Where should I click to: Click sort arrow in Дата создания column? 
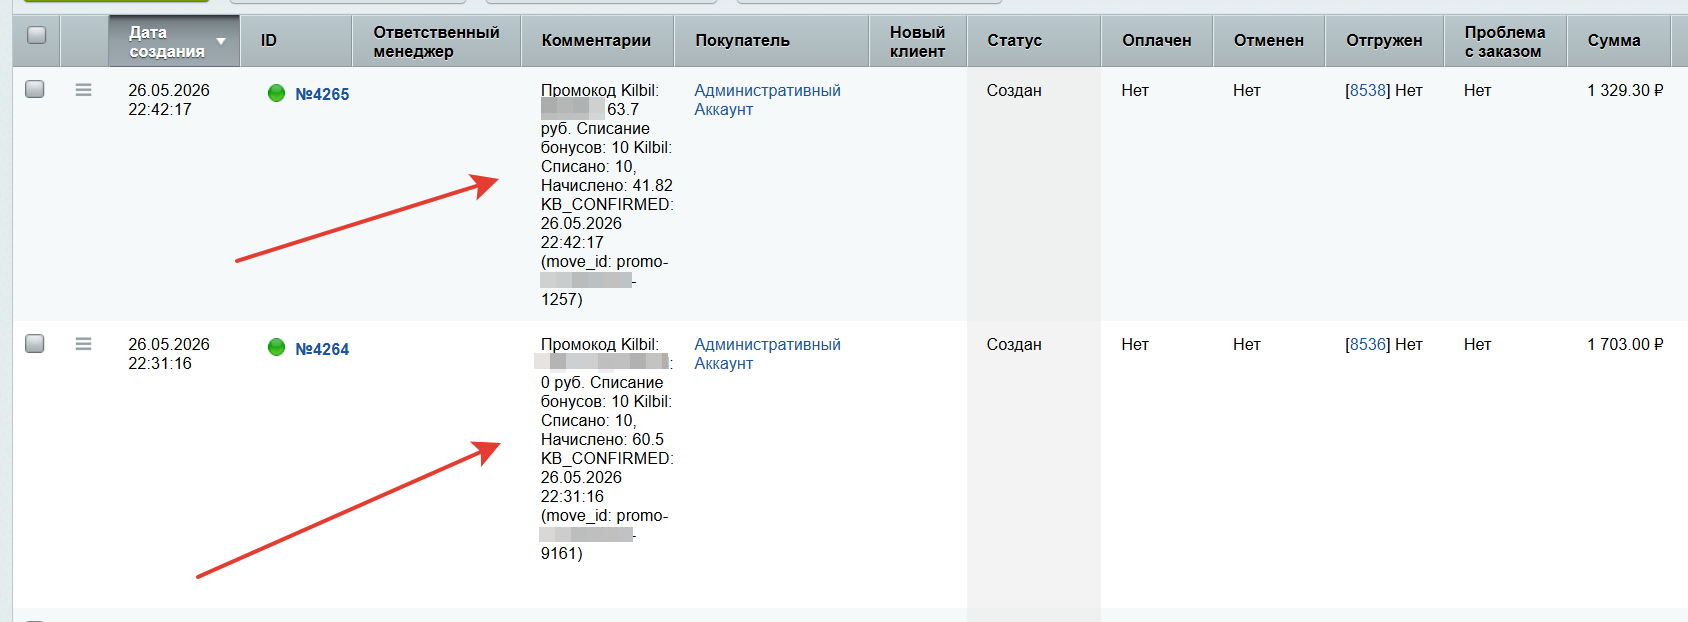pyautogui.click(x=221, y=42)
